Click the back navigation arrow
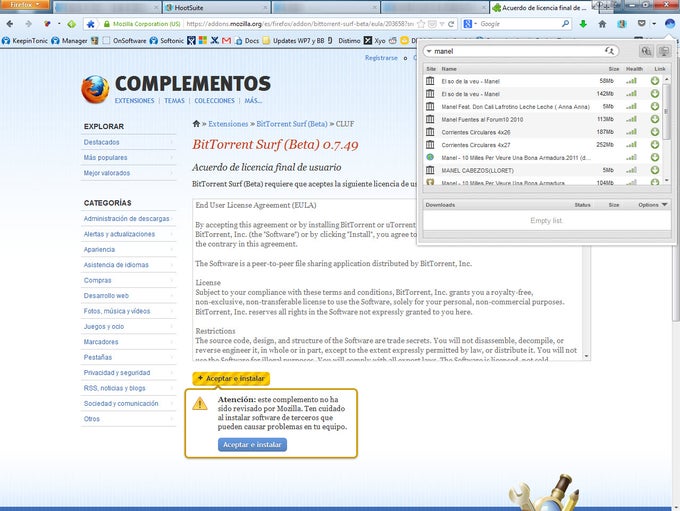Viewport: 680px width, 511px height. point(10,24)
